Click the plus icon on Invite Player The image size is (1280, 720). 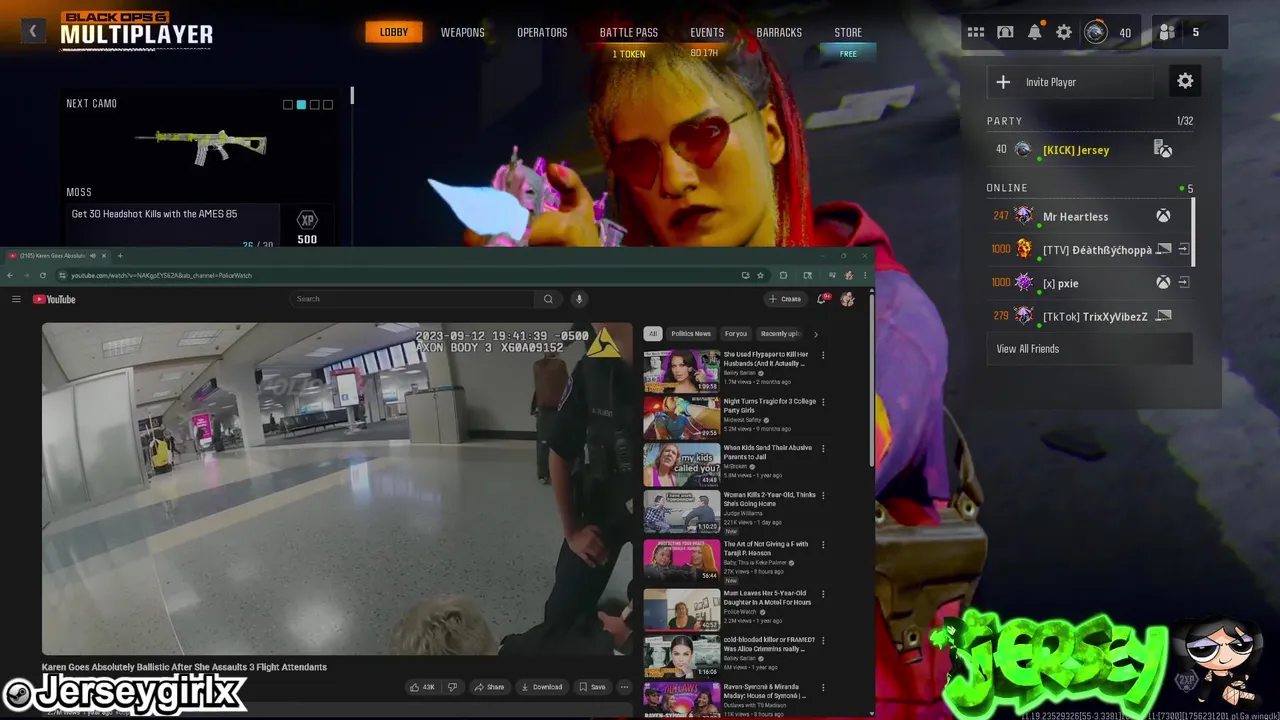pyautogui.click(x=1003, y=82)
